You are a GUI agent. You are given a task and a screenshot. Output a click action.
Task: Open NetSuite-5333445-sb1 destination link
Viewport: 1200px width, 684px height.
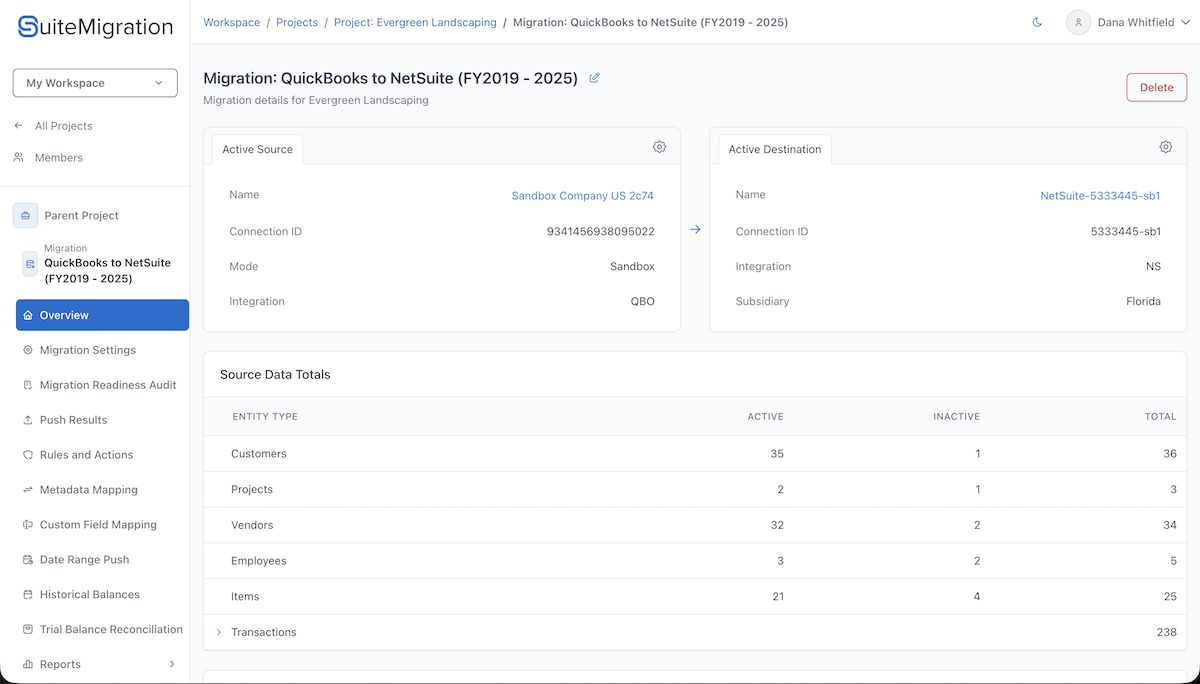(x=1100, y=196)
